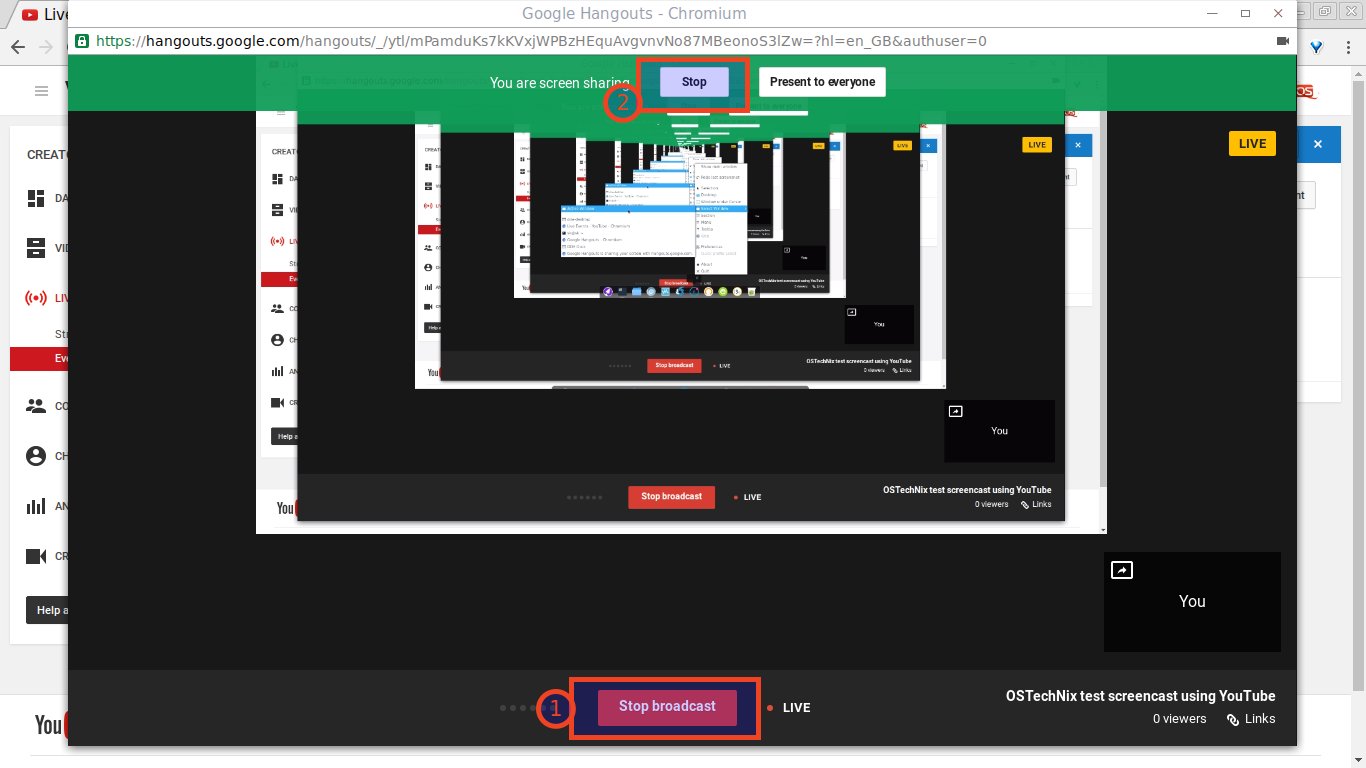Click the 0 viewers count in Hangouts bottom bar
This screenshot has width=1366, height=768.
(x=1179, y=719)
